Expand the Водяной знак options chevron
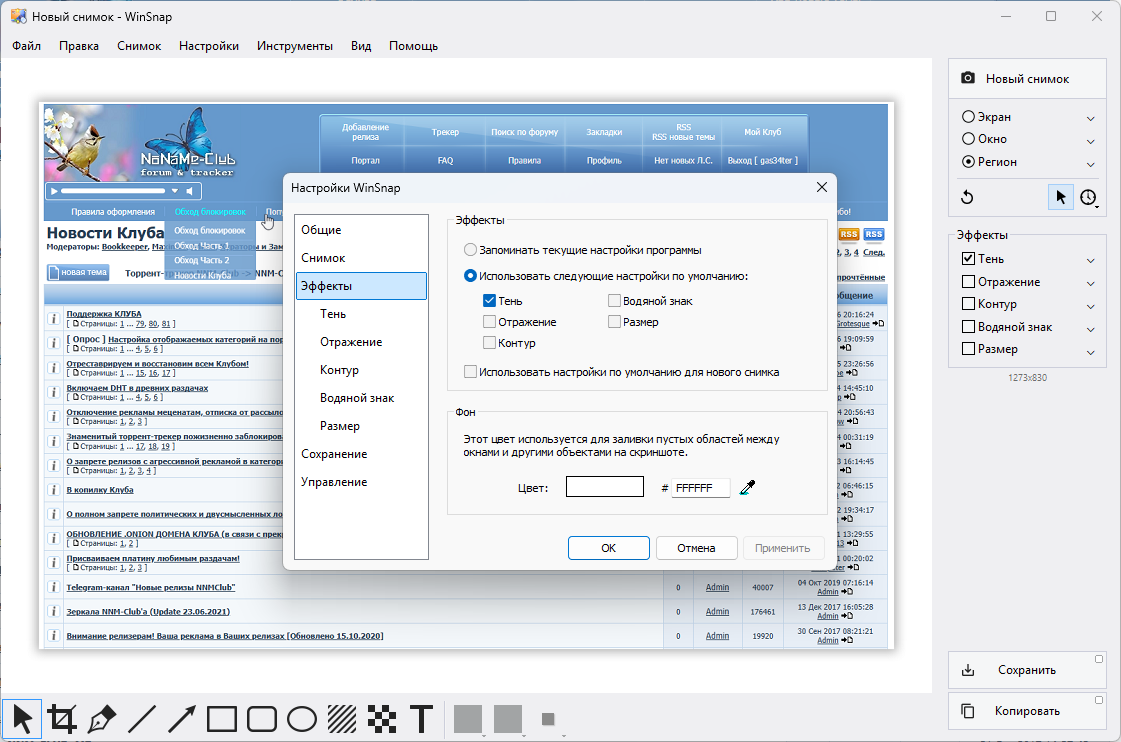Screen dimensions: 1121x742 pos(1091,328)
